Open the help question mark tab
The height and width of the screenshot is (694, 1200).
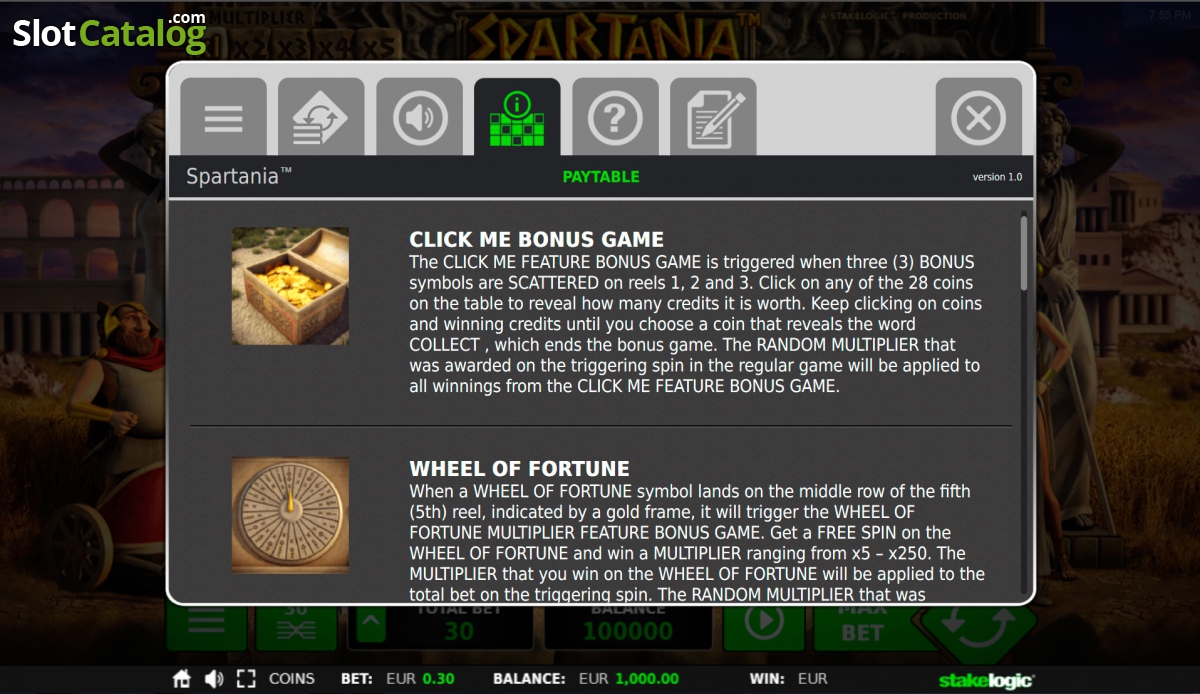click(615, 117)
